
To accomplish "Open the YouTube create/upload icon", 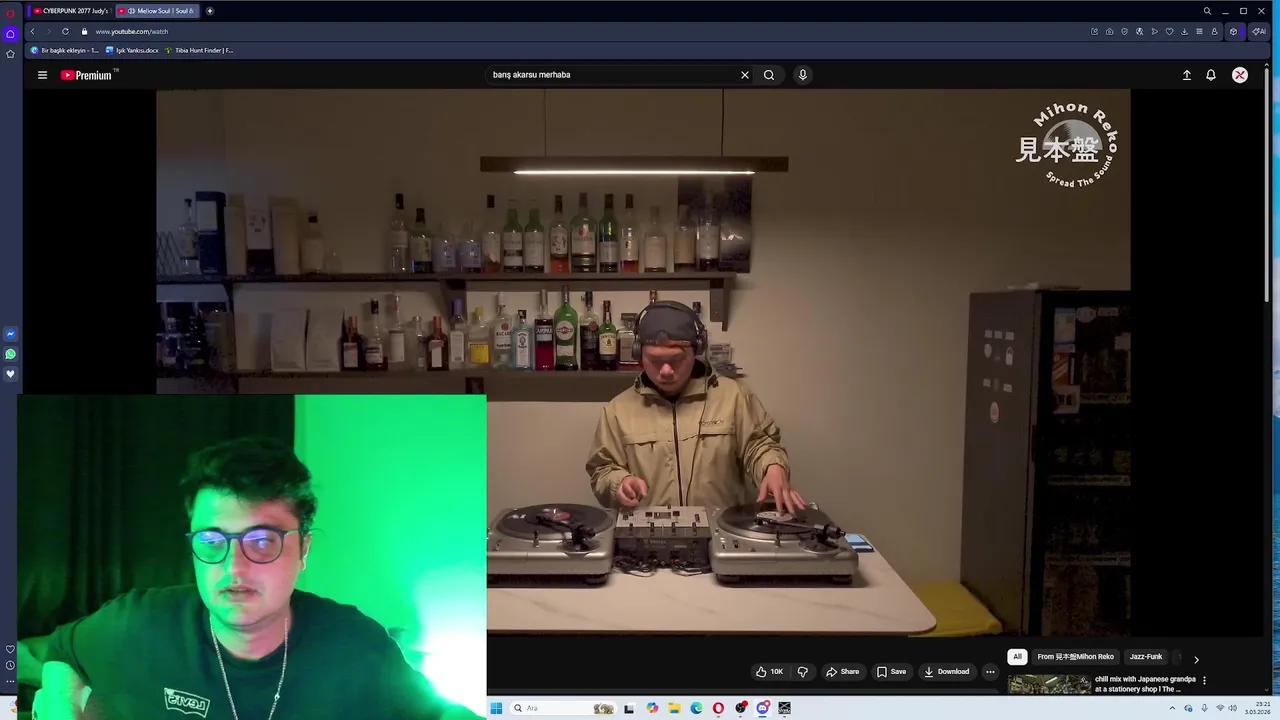I will point(1187,75).
